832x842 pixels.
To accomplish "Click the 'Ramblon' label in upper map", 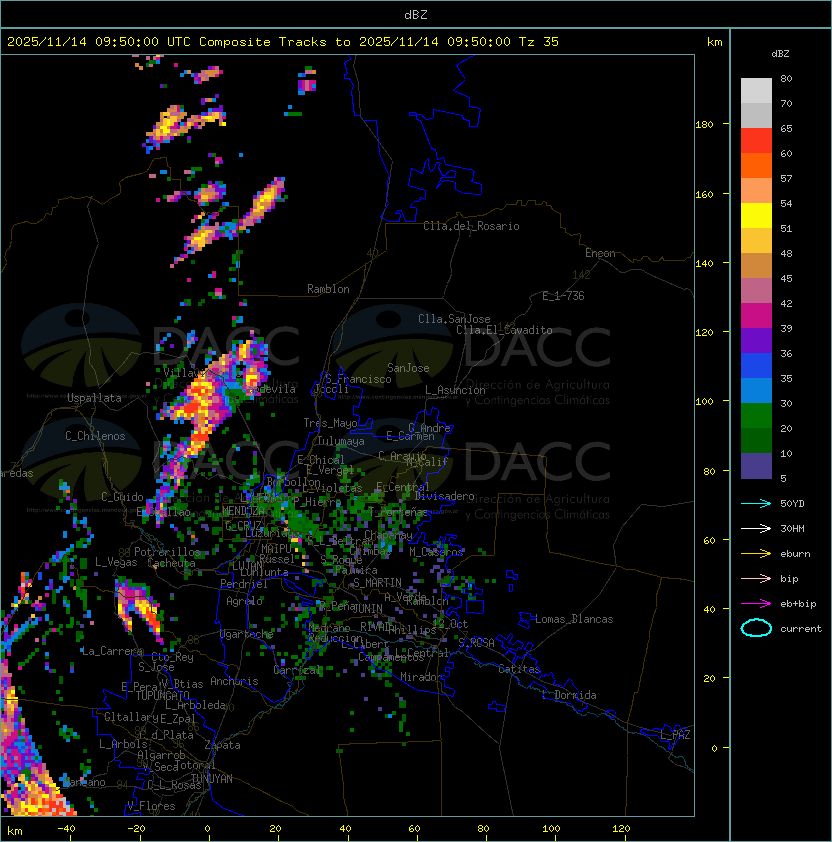I will 328,289.
